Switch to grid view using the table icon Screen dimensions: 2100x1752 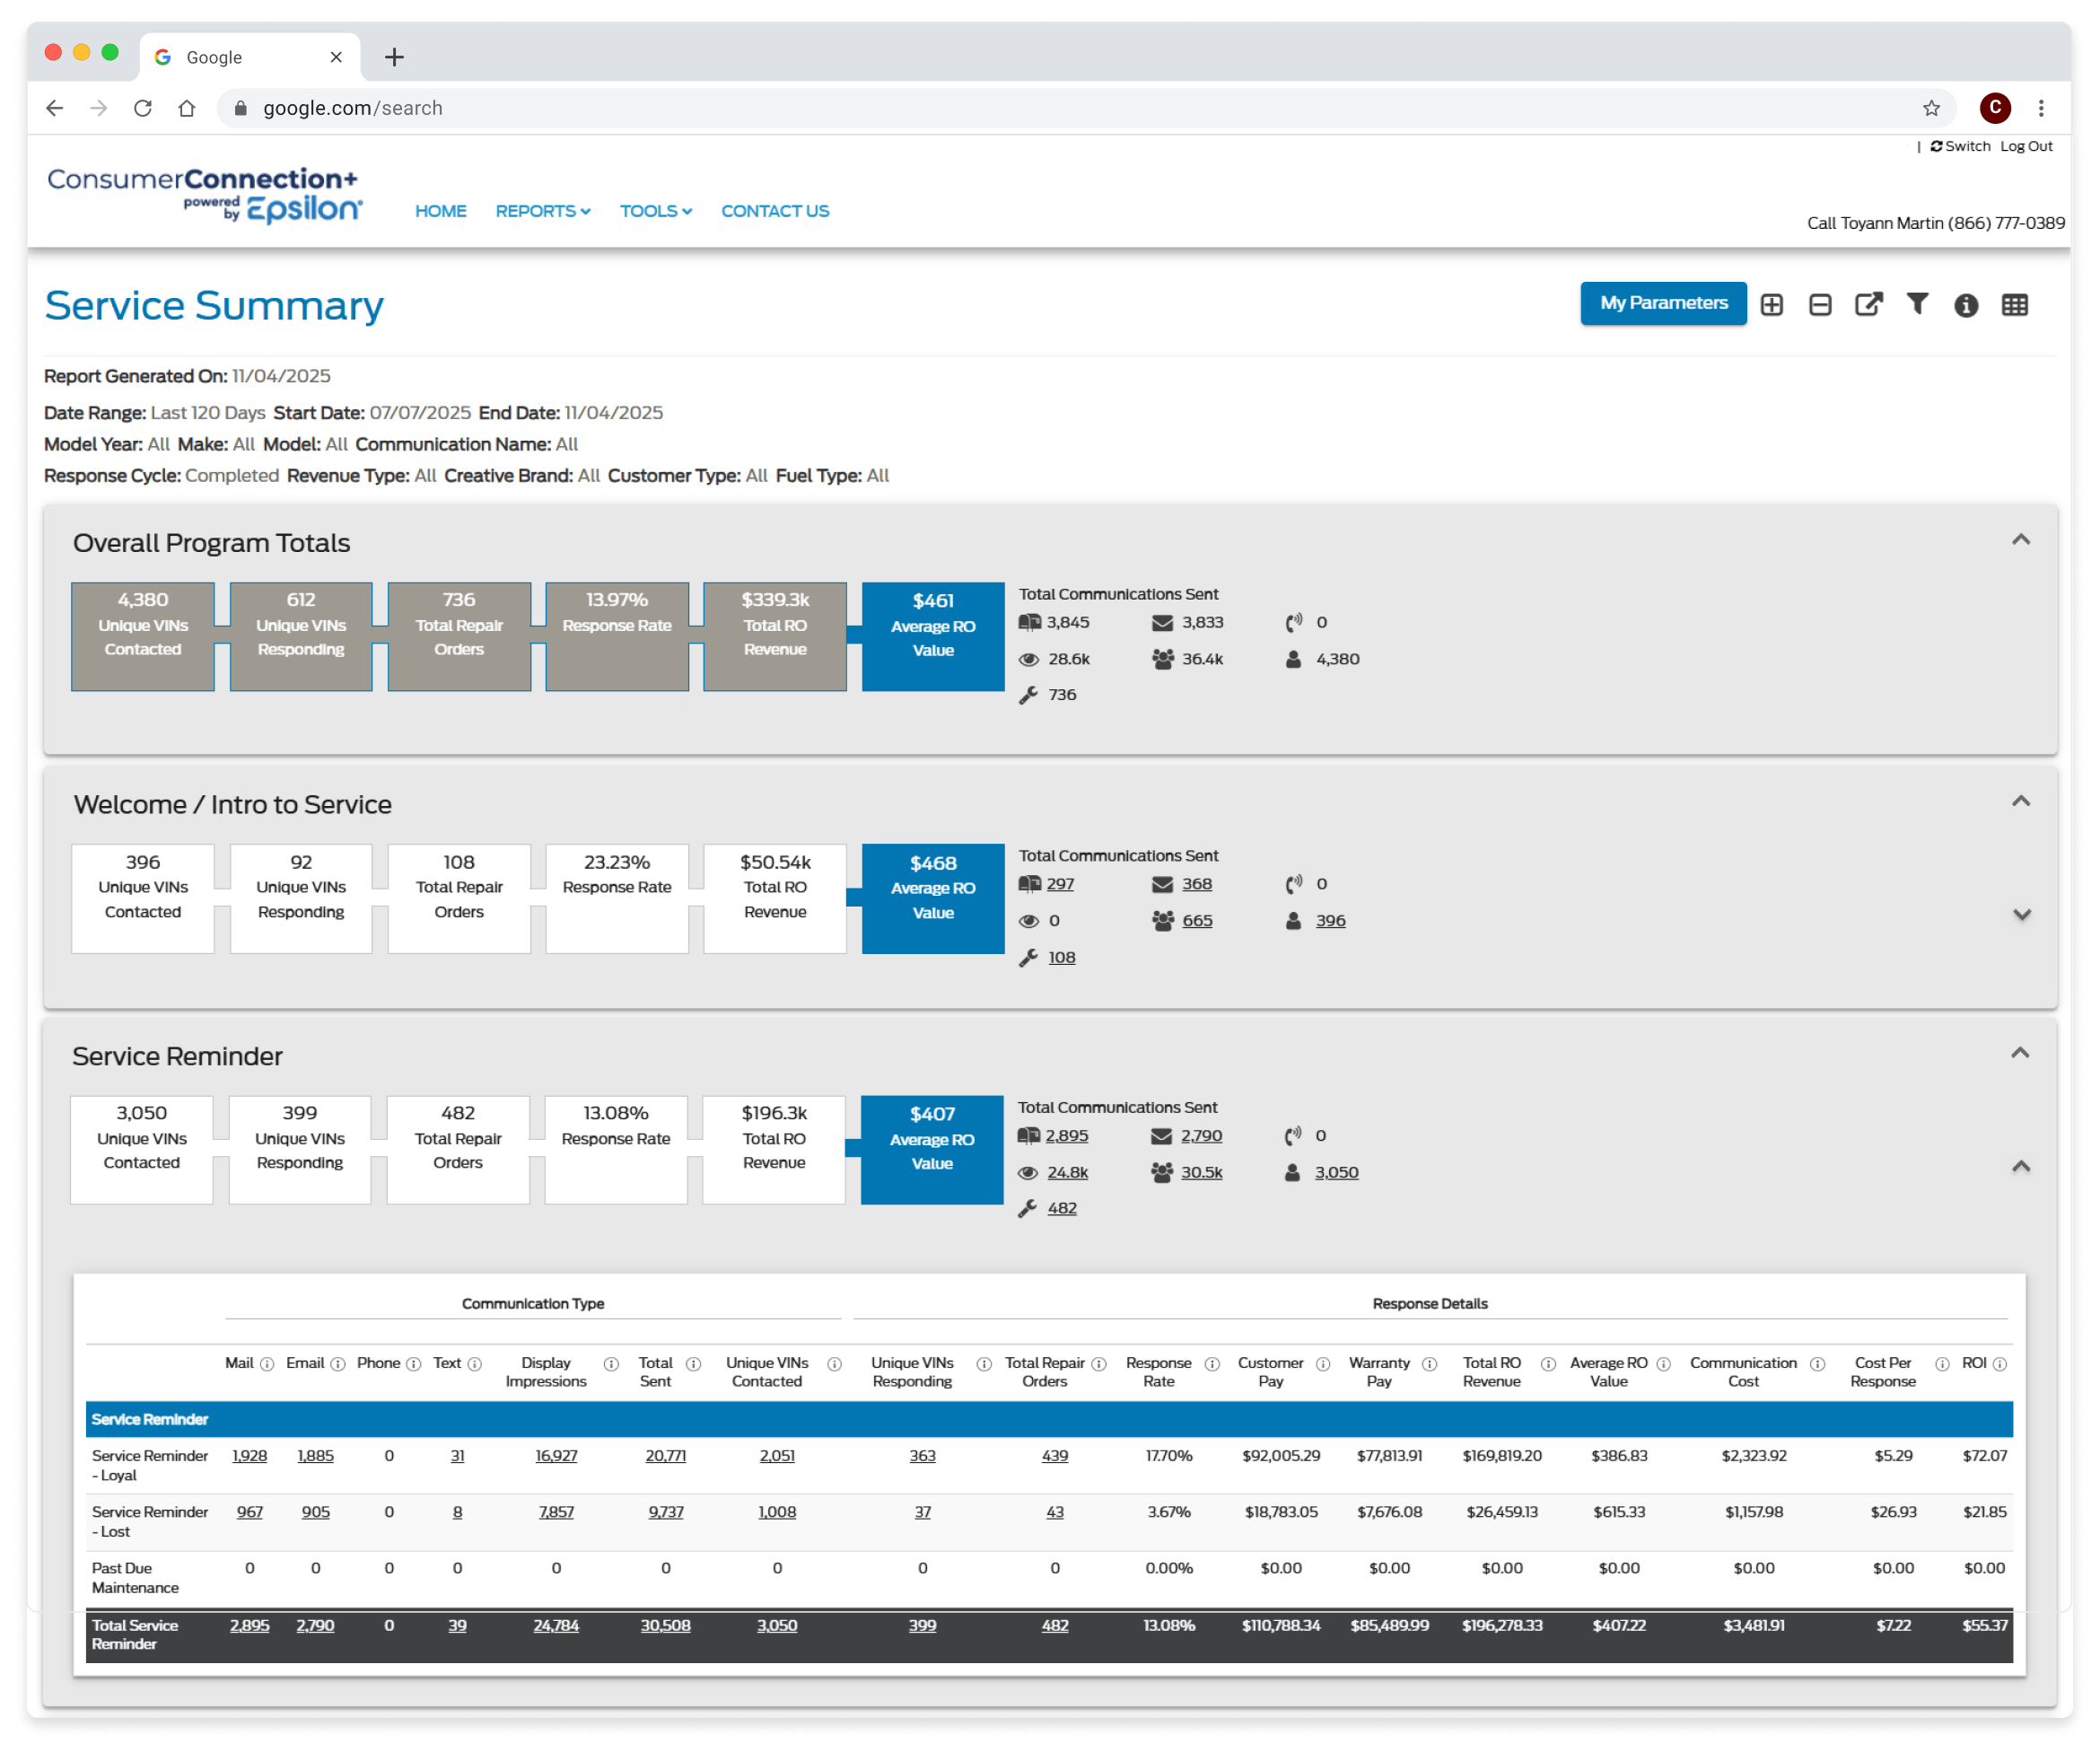[x=2015, y=305]
